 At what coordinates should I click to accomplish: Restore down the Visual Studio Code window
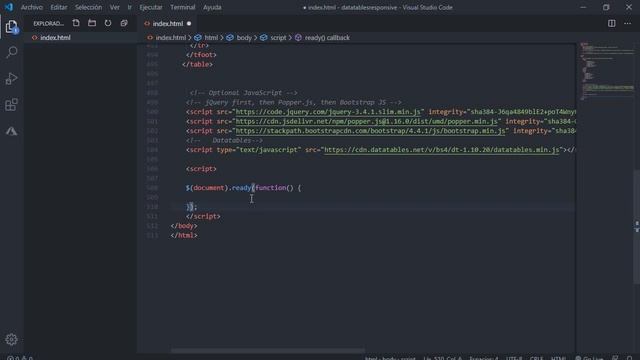point(606,7)
